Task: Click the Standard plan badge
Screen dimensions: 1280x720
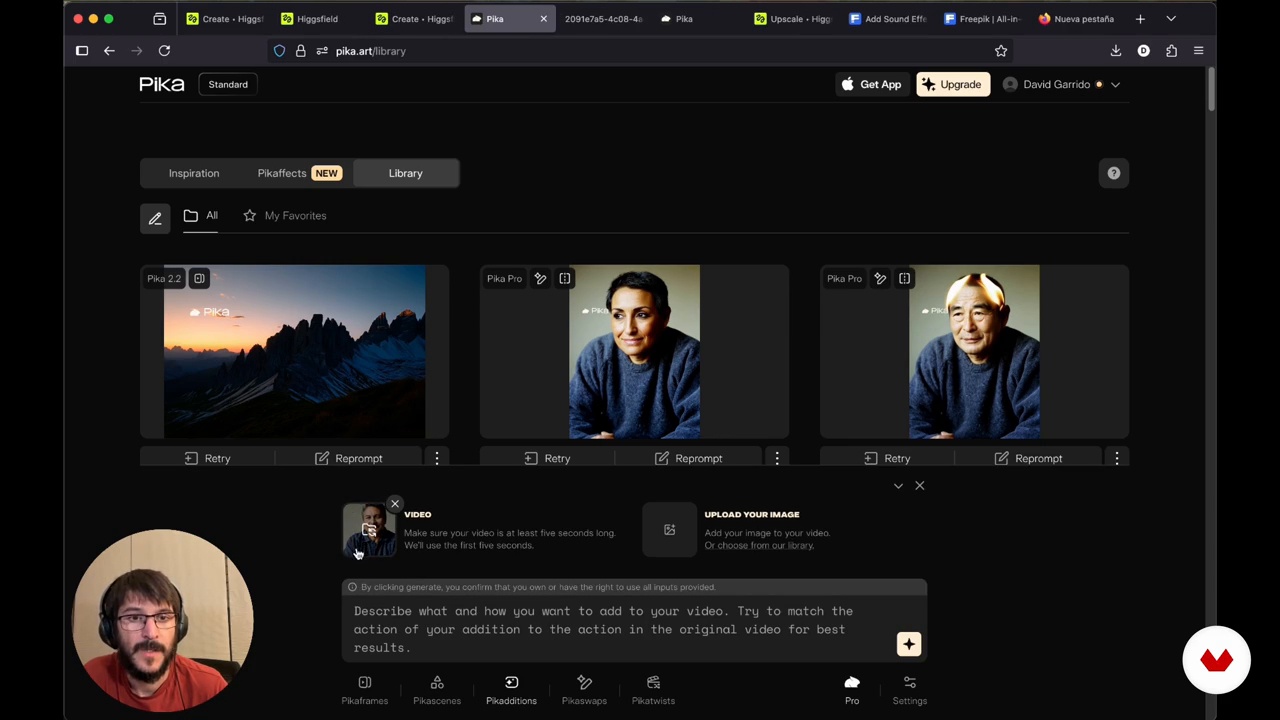Action: (x=228, y=84)
